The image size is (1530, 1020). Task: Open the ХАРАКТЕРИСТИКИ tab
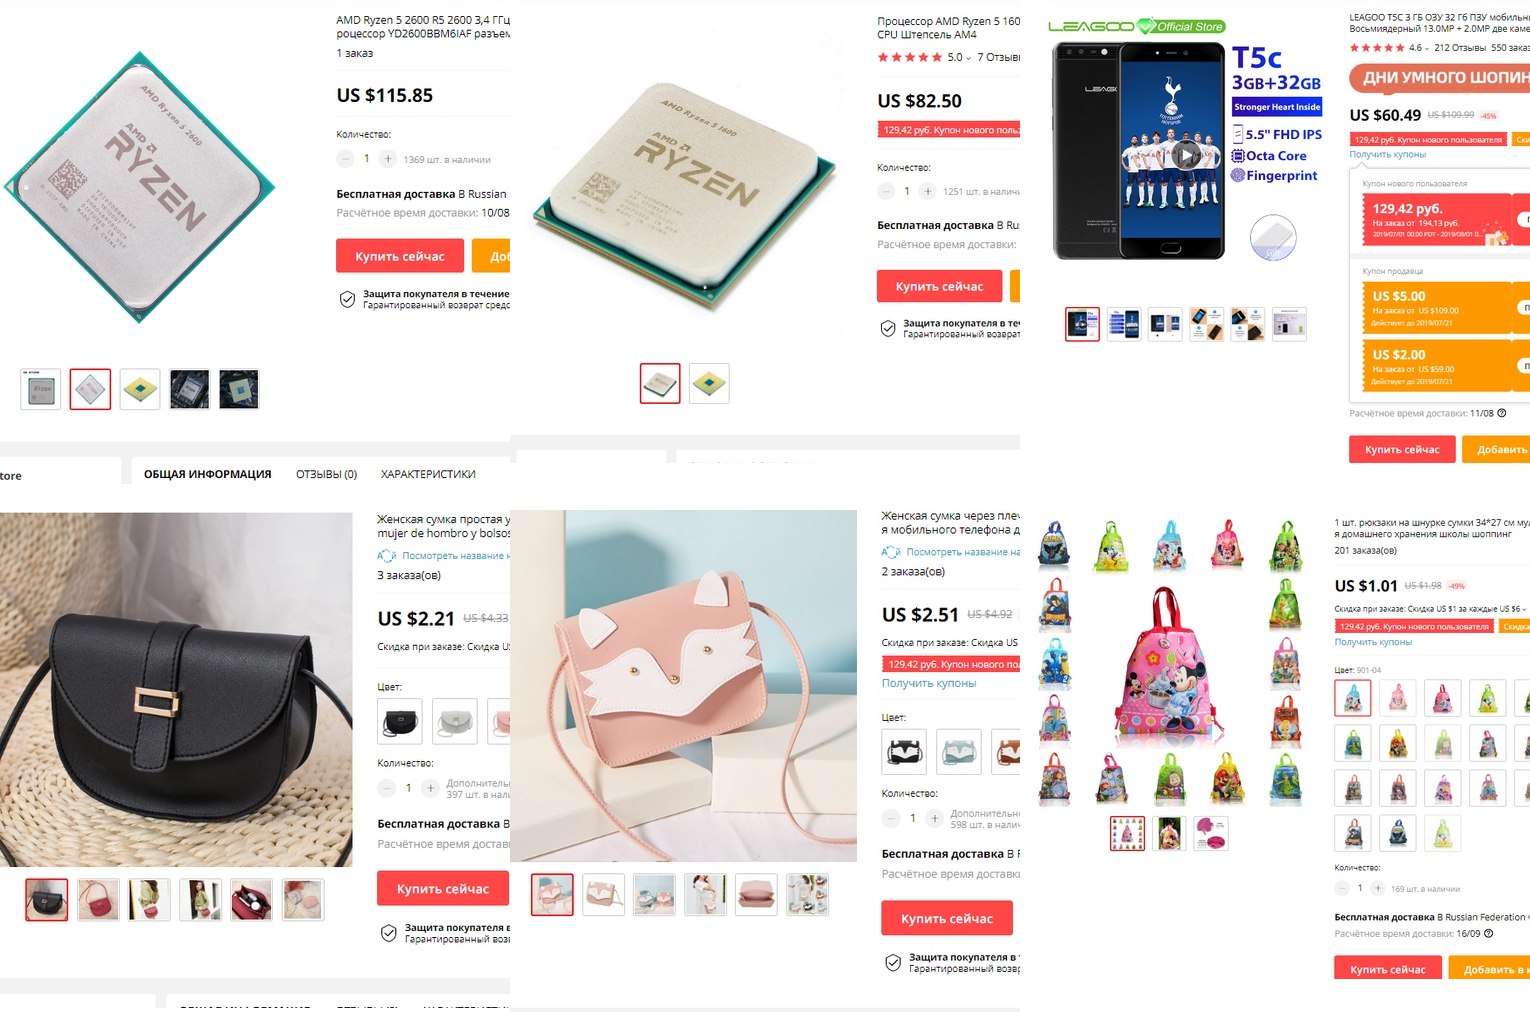pyautogui.click(x=428, y=474)
